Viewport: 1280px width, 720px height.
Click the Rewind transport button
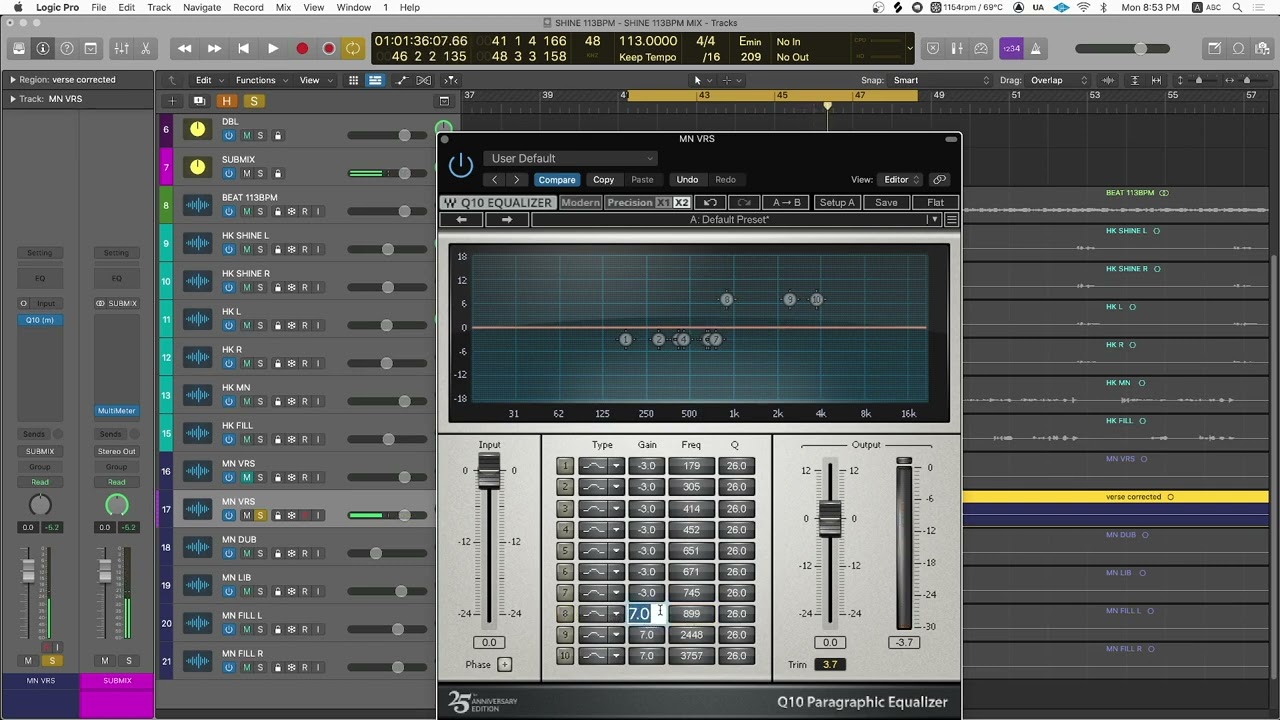184,48
